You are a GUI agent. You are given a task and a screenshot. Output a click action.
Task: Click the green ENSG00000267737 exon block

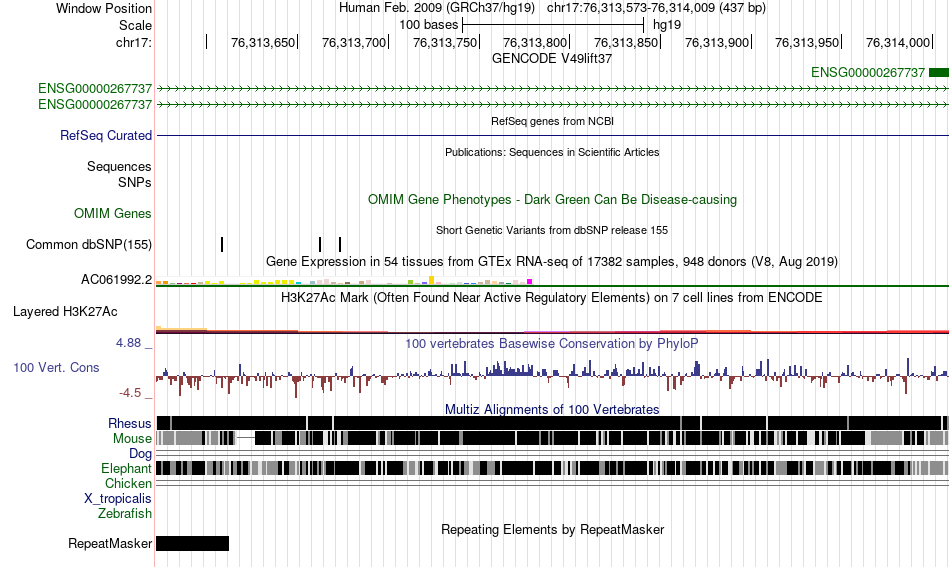click(x=938, y=73)
